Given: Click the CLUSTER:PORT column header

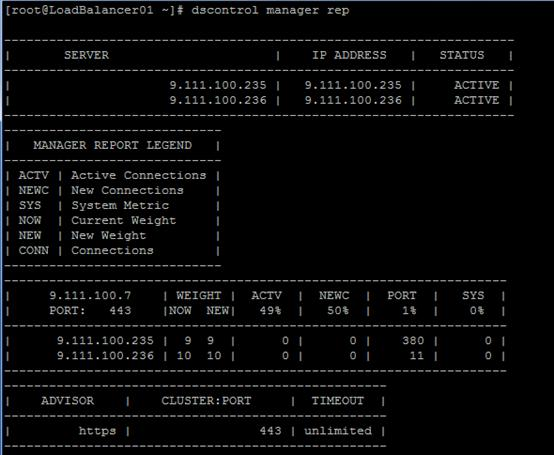Looking at the screenshot, I should coord(206,401).
